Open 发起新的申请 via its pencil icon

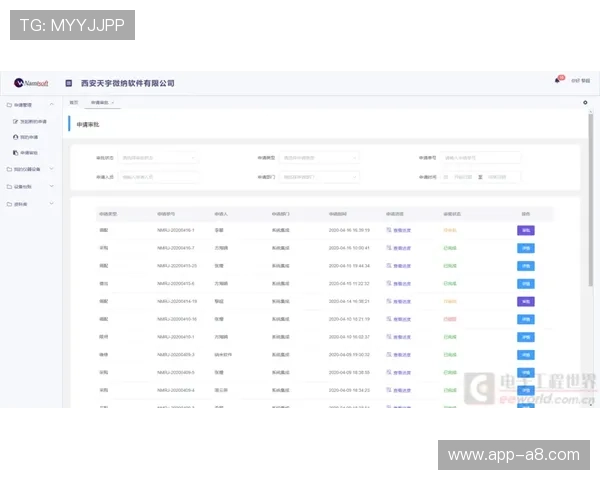click(x=15, y=121)
